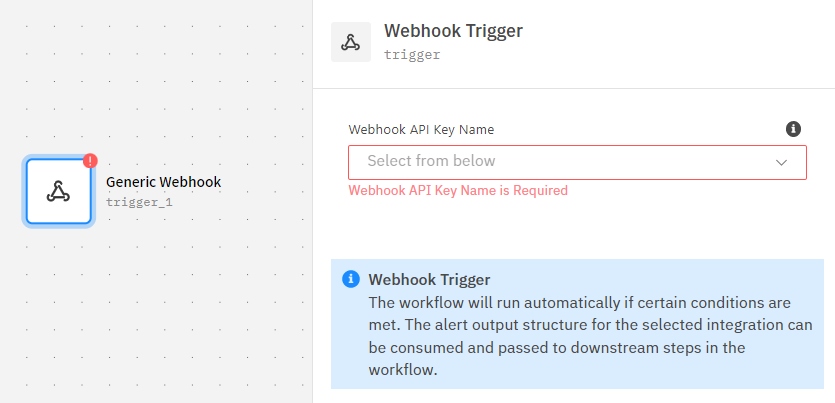Image resolution: width=835 pixels, height=403 pixels.
Task: Click the 'trigger_1' node identifier text
Action: coord(139,202)
